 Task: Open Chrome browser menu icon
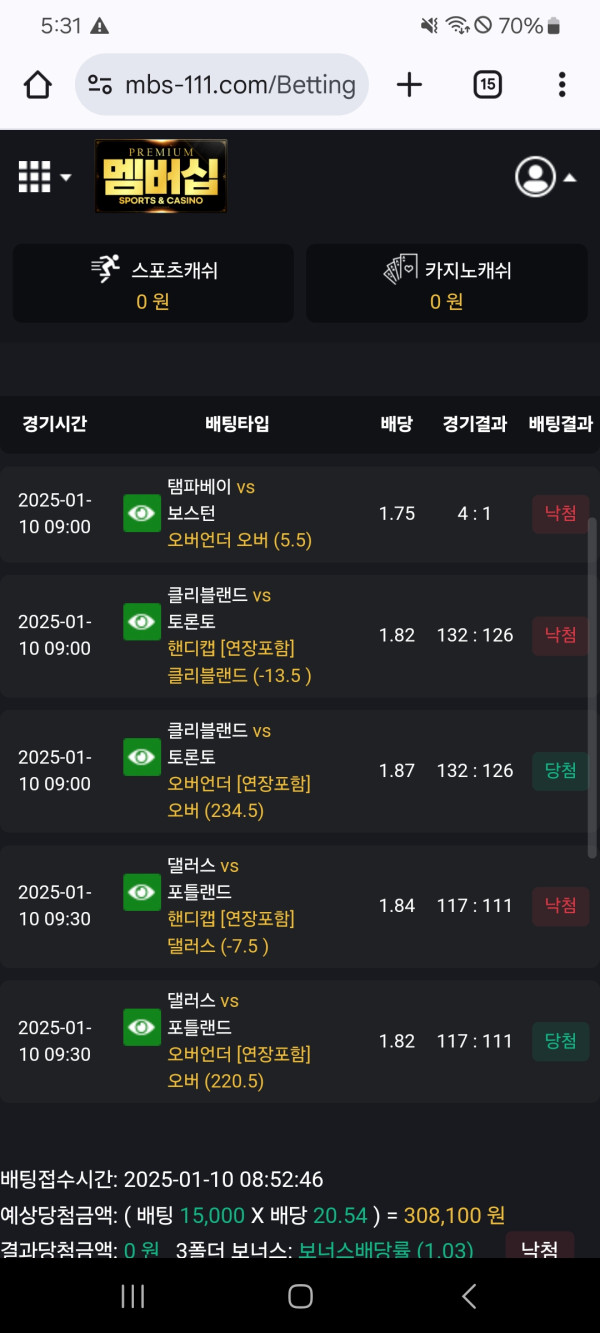562,84
